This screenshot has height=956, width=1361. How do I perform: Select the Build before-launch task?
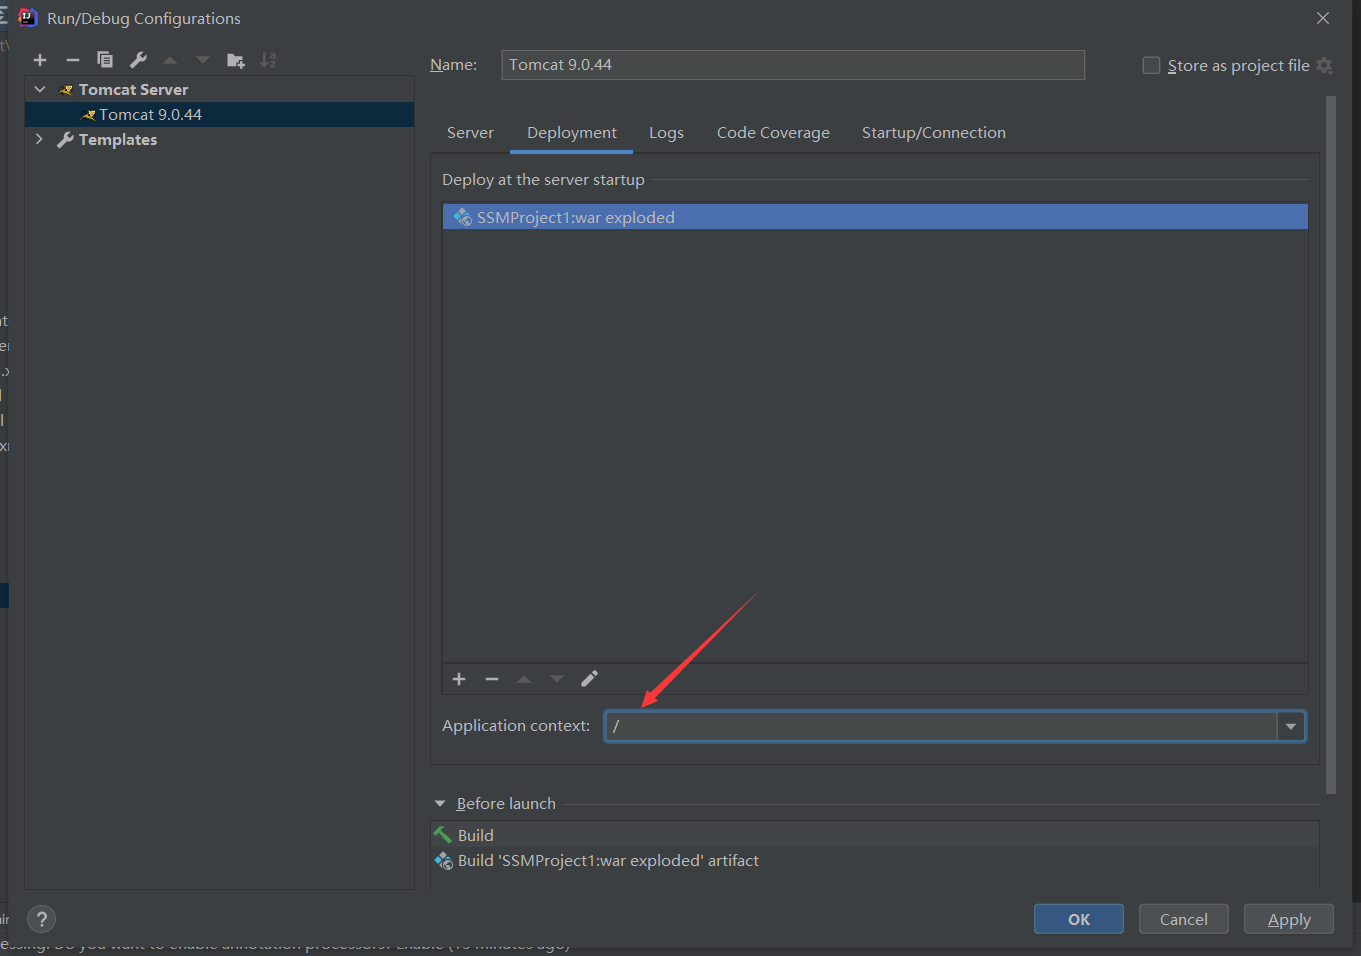point(875,835)
